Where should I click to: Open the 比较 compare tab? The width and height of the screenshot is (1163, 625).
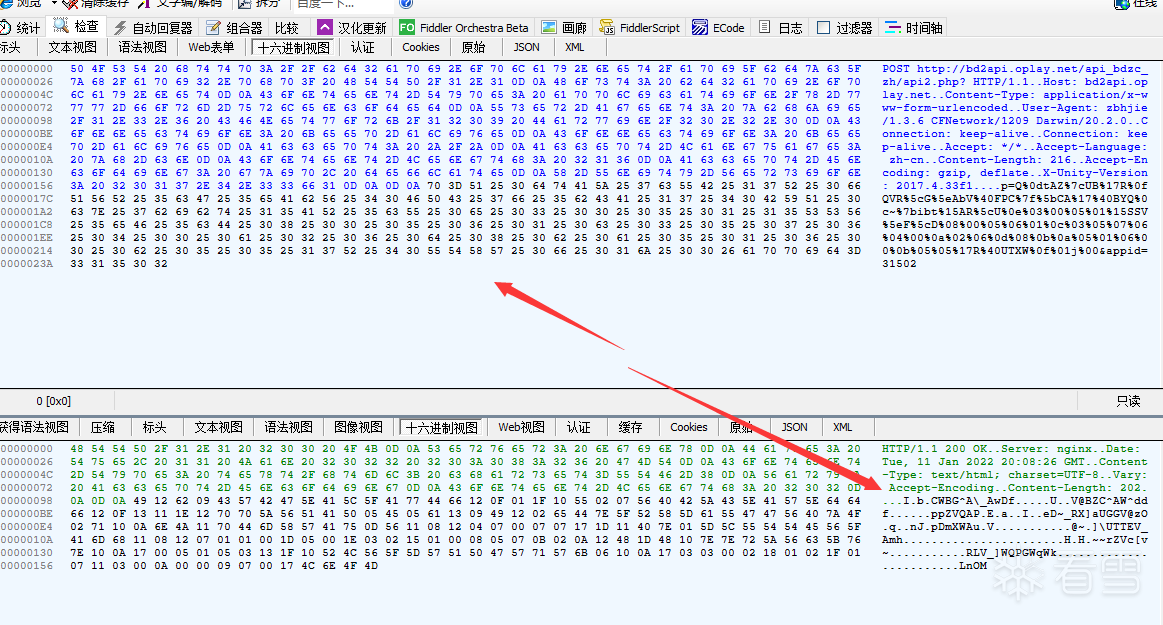coord(287,28)
